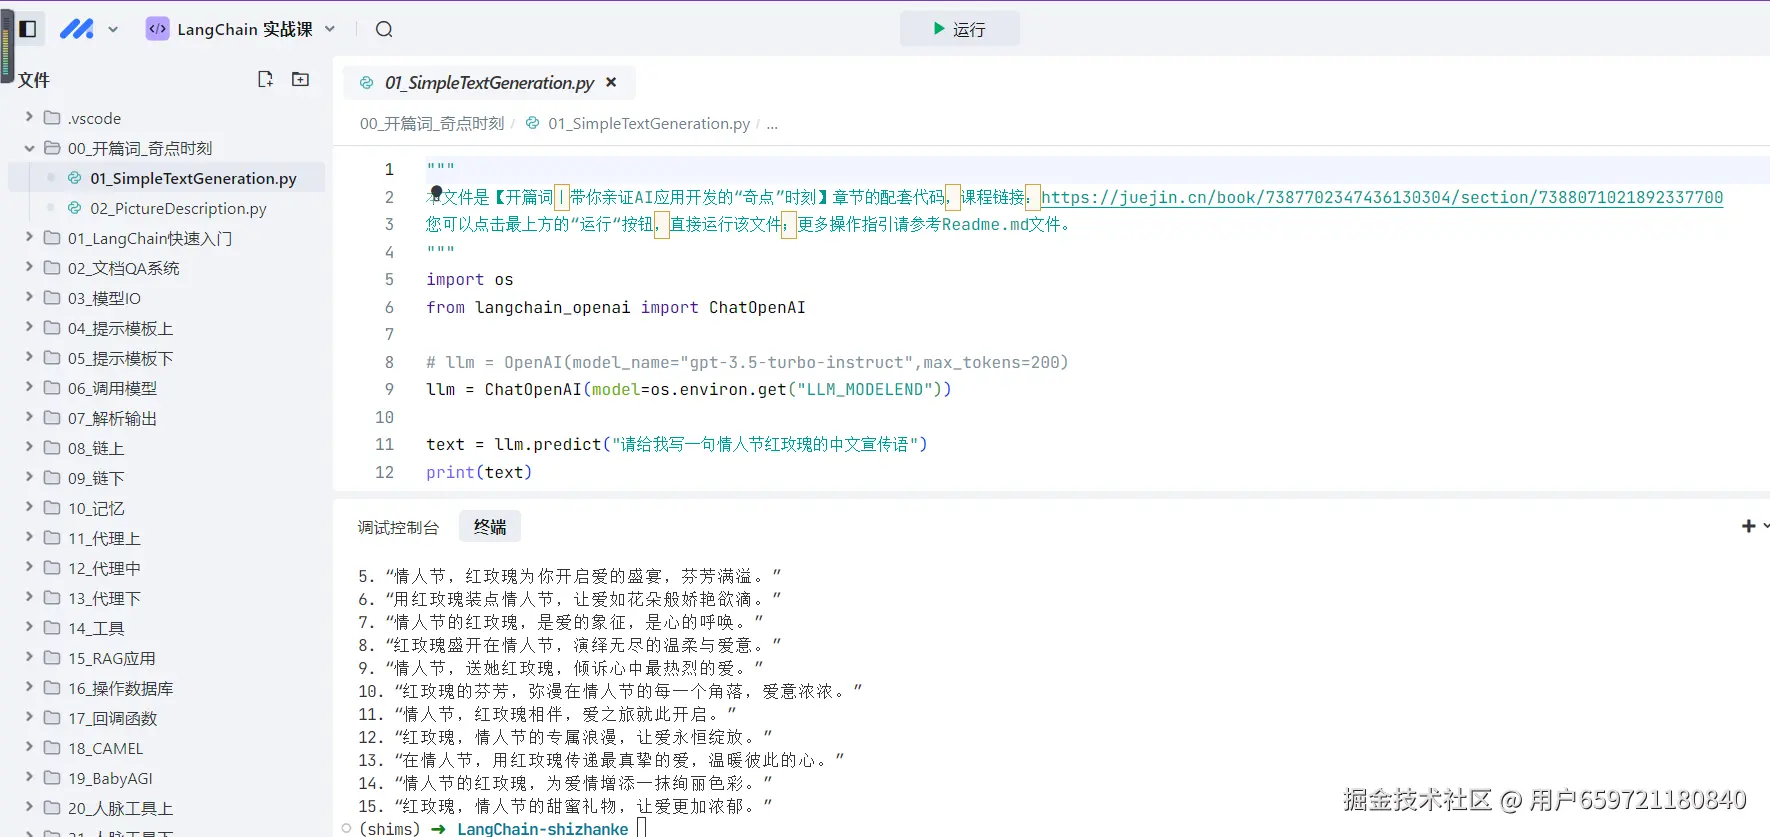This screenshot has height=837, width=1770.
Task: Click the 文件 panel title
Action: tap(34, 80)
